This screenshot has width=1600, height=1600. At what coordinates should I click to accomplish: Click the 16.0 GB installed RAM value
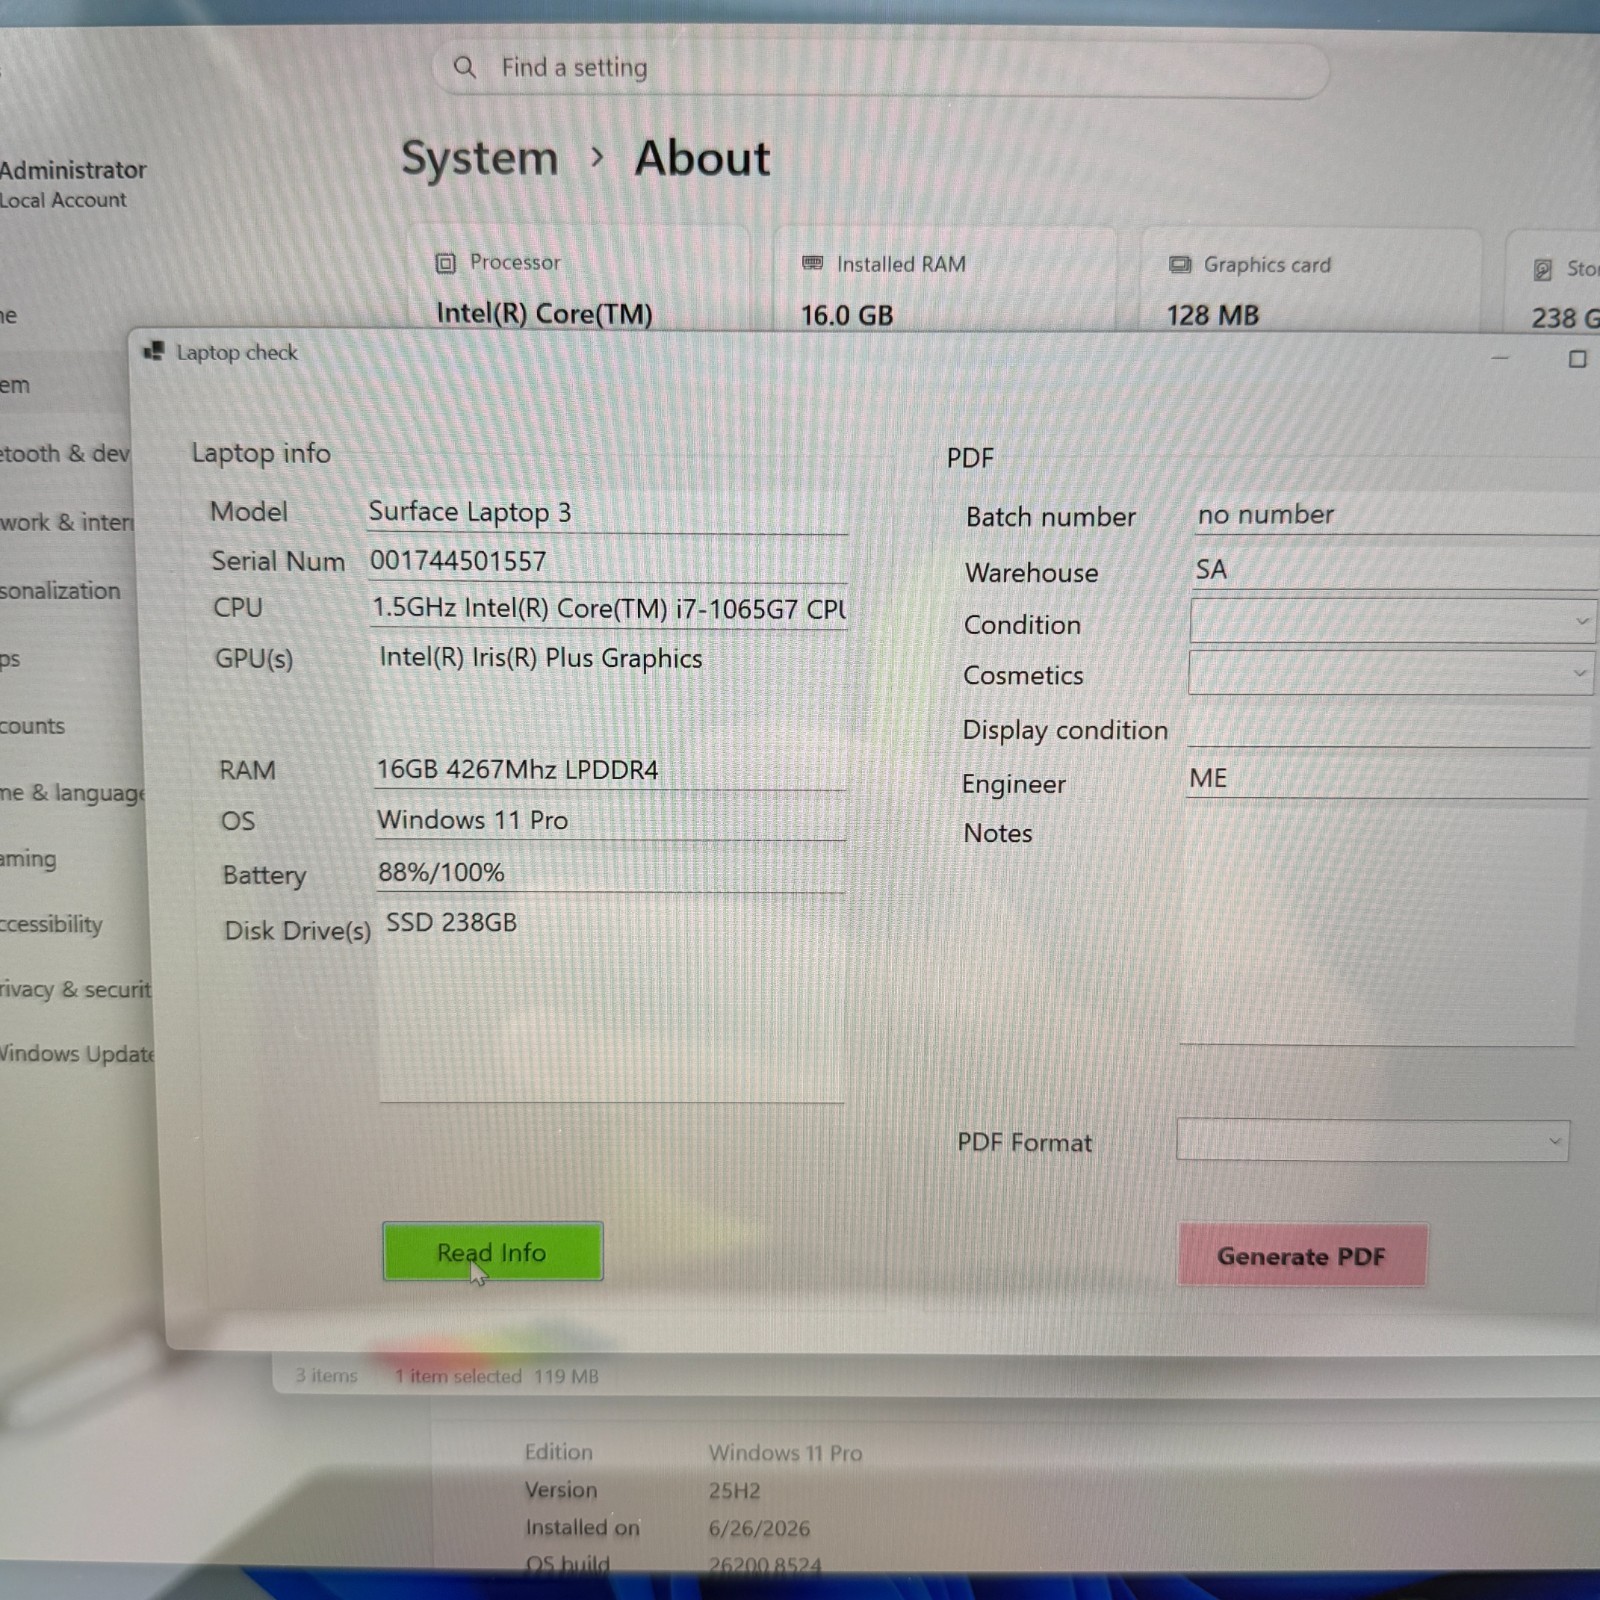click(x=847, y=315)
